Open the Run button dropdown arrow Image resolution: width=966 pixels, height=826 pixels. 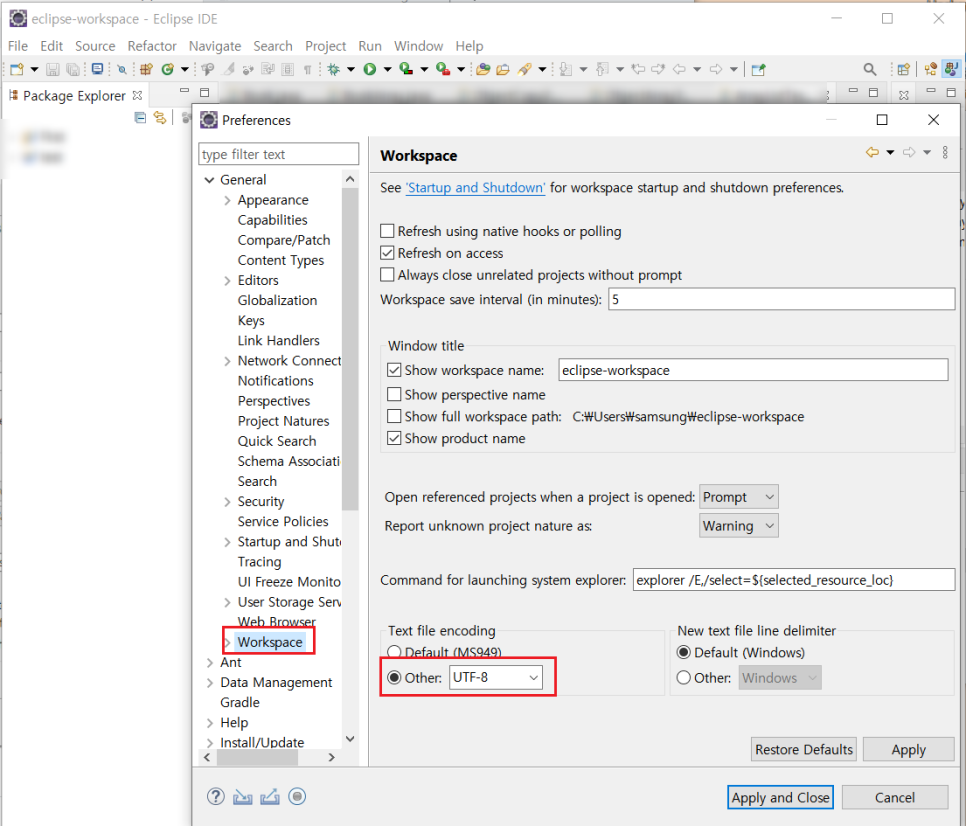(x=388, y=70)
